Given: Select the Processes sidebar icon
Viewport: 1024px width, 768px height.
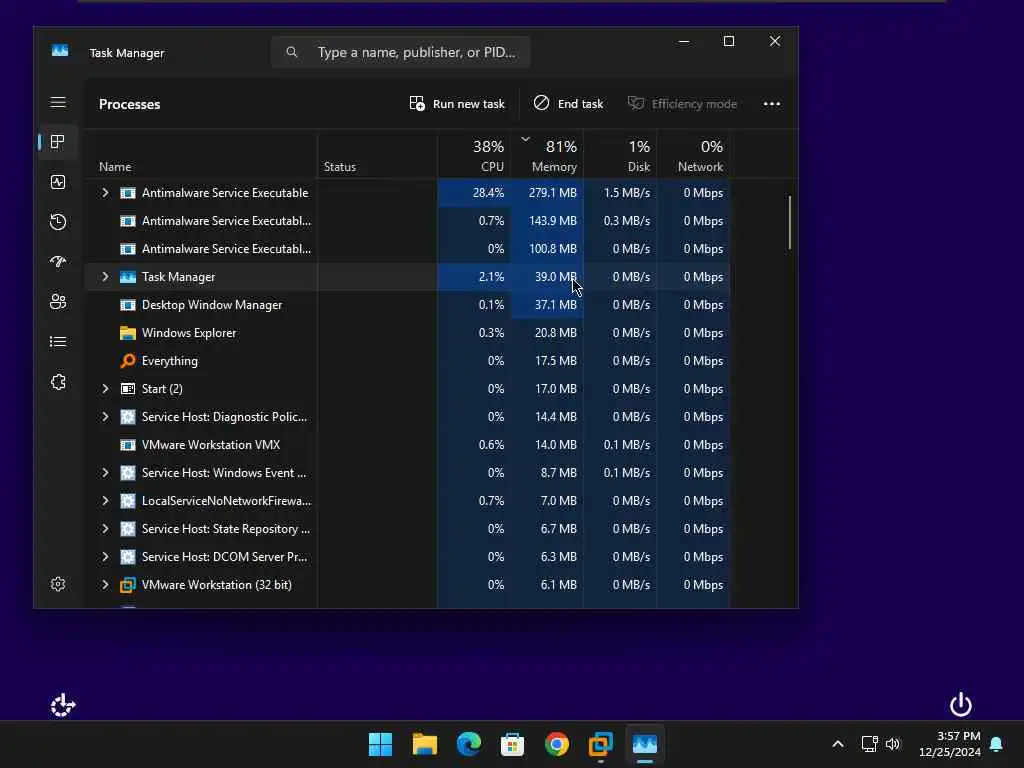Looking at the screenshot, I should coord(58,142).
